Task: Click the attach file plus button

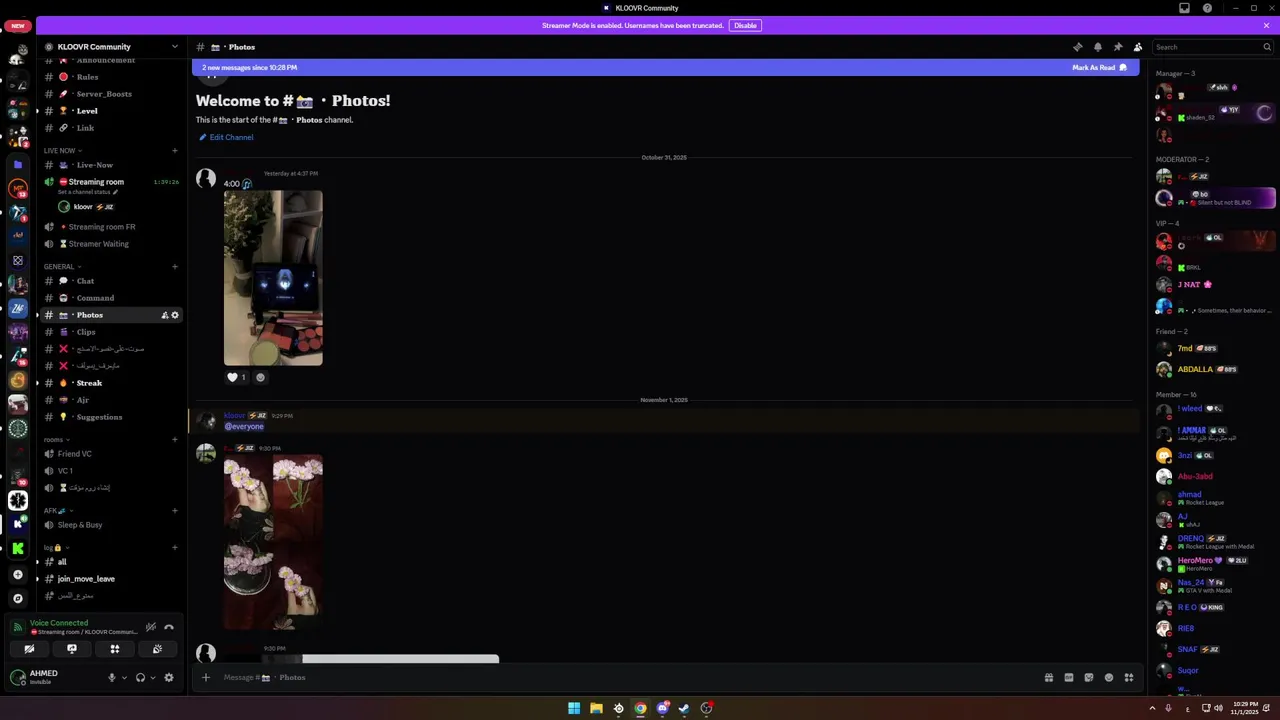Action: pos(206,677)
